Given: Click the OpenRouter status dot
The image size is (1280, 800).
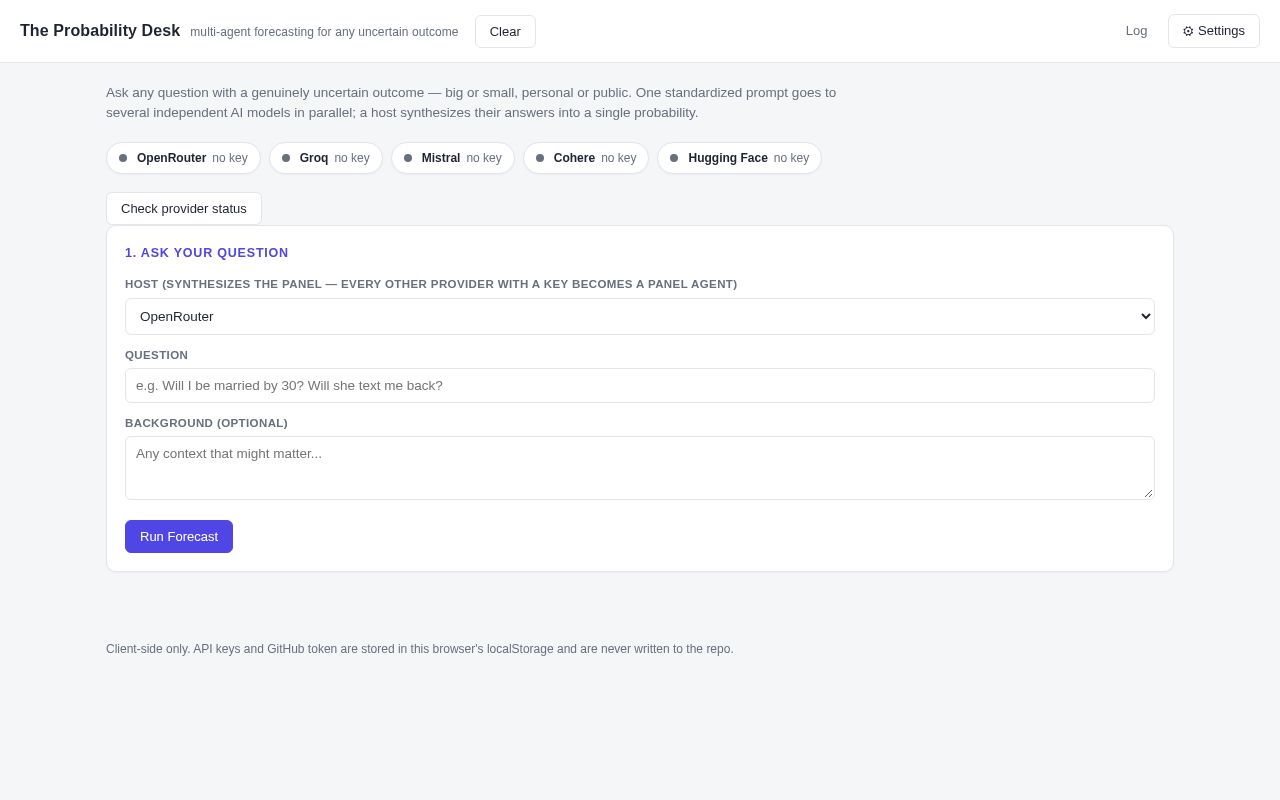Looking at the screenshot, I should (123, 158).
